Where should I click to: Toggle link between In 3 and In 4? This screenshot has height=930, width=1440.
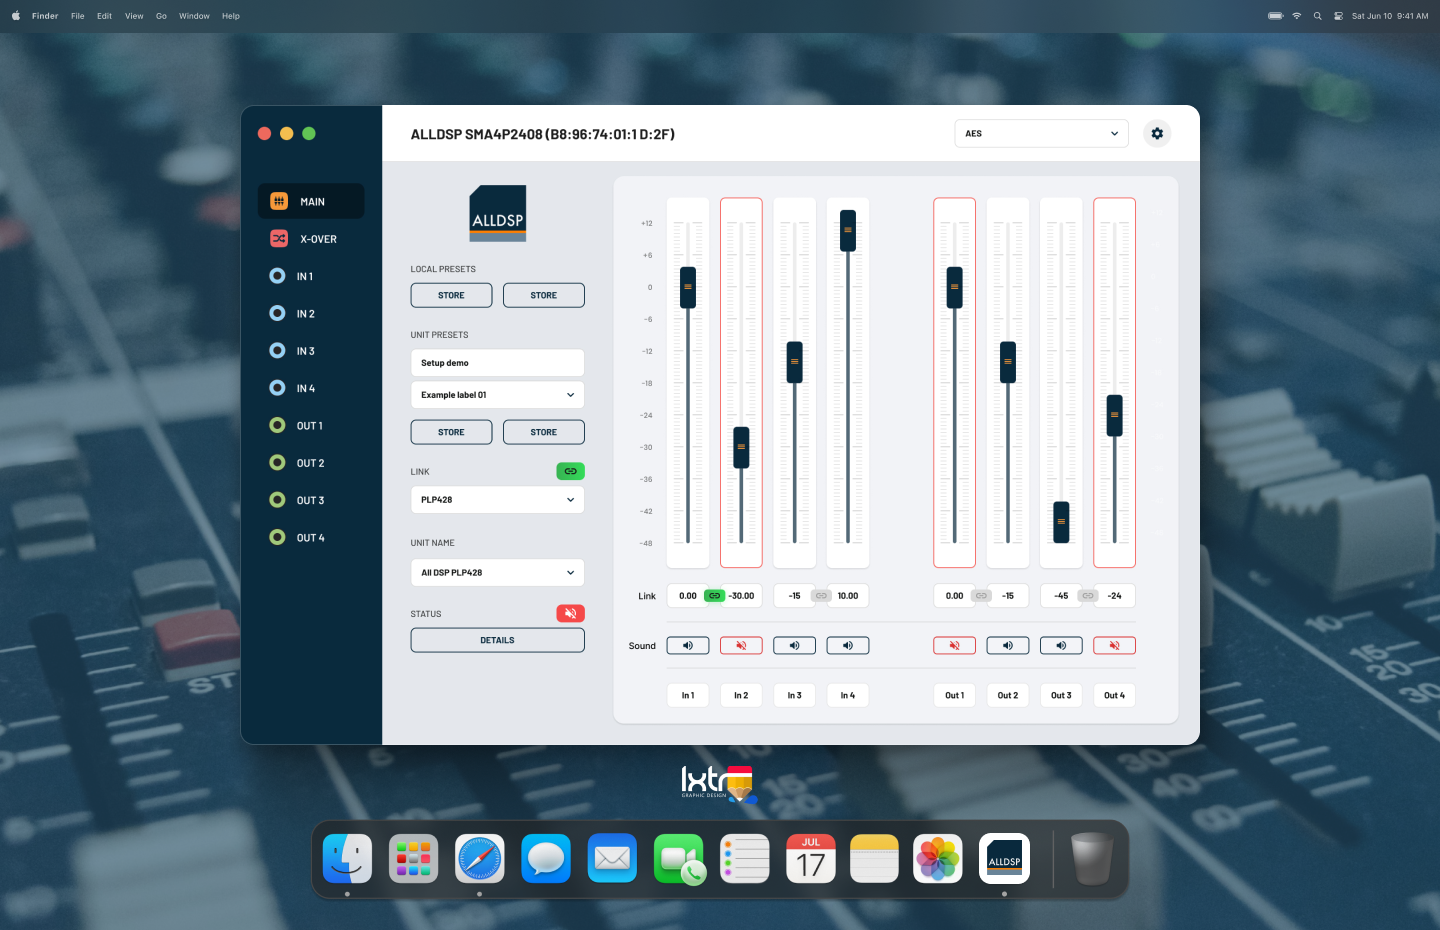(x=821, y=596)
